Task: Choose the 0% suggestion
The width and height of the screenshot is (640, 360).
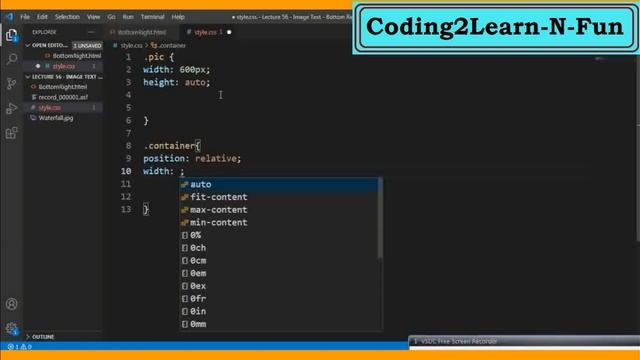Action: click(279, 235)
